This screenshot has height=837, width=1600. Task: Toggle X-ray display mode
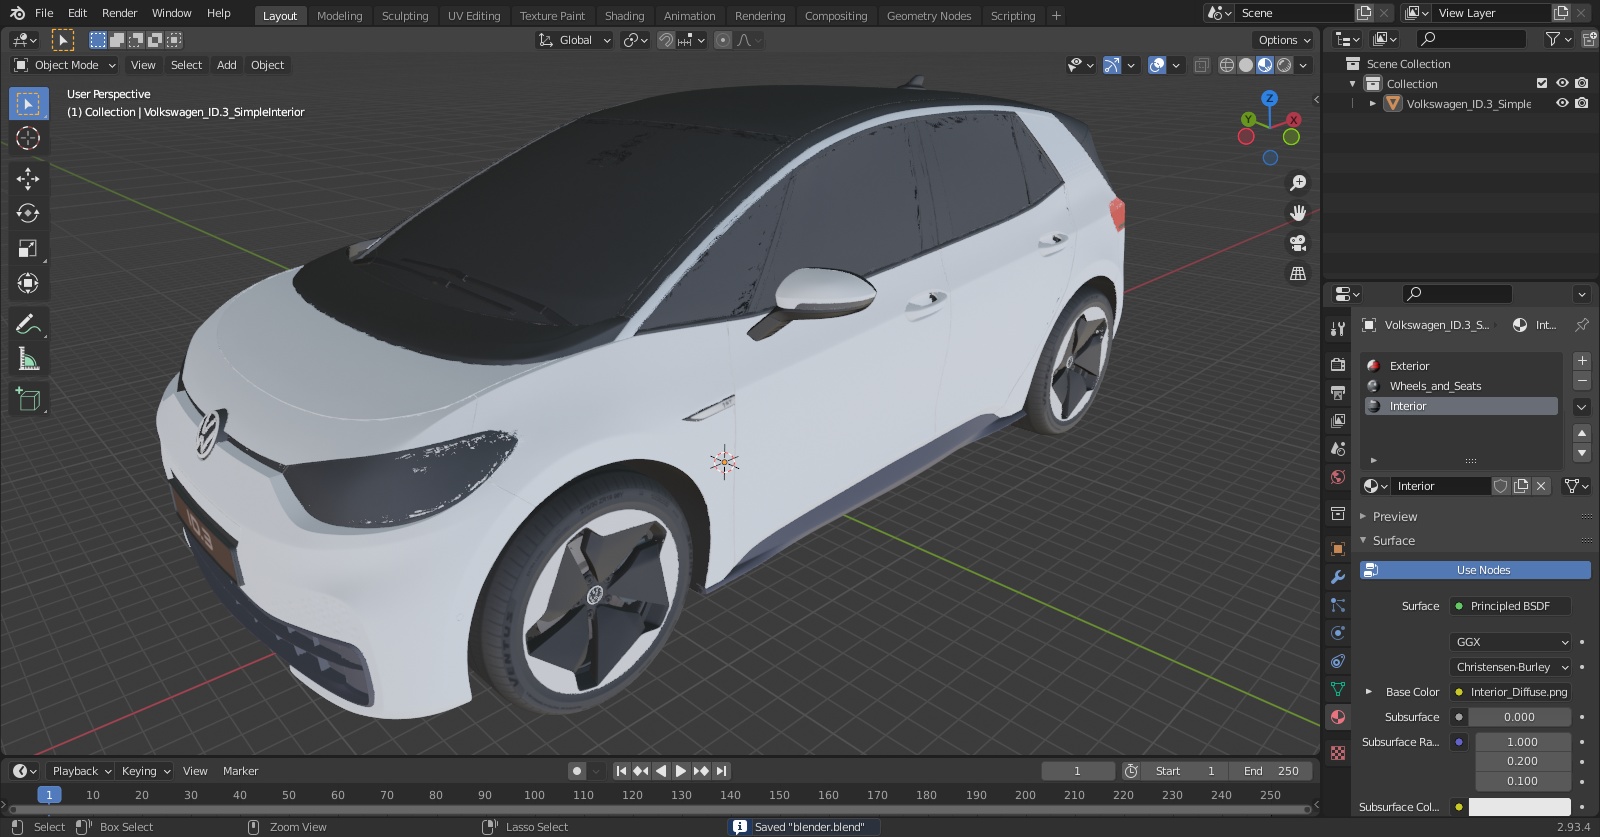point(1201,65)
